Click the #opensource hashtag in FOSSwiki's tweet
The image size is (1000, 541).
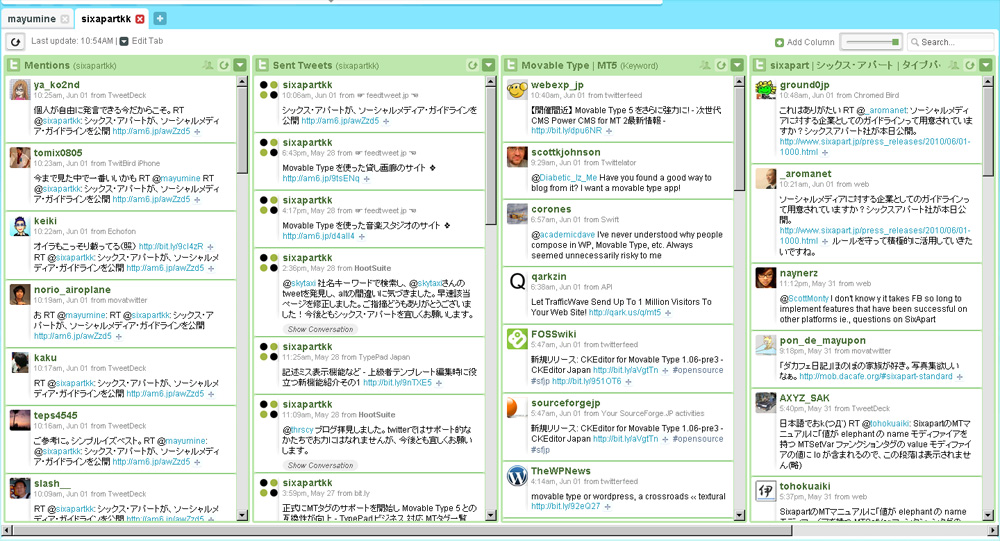(x=698, y=370)
